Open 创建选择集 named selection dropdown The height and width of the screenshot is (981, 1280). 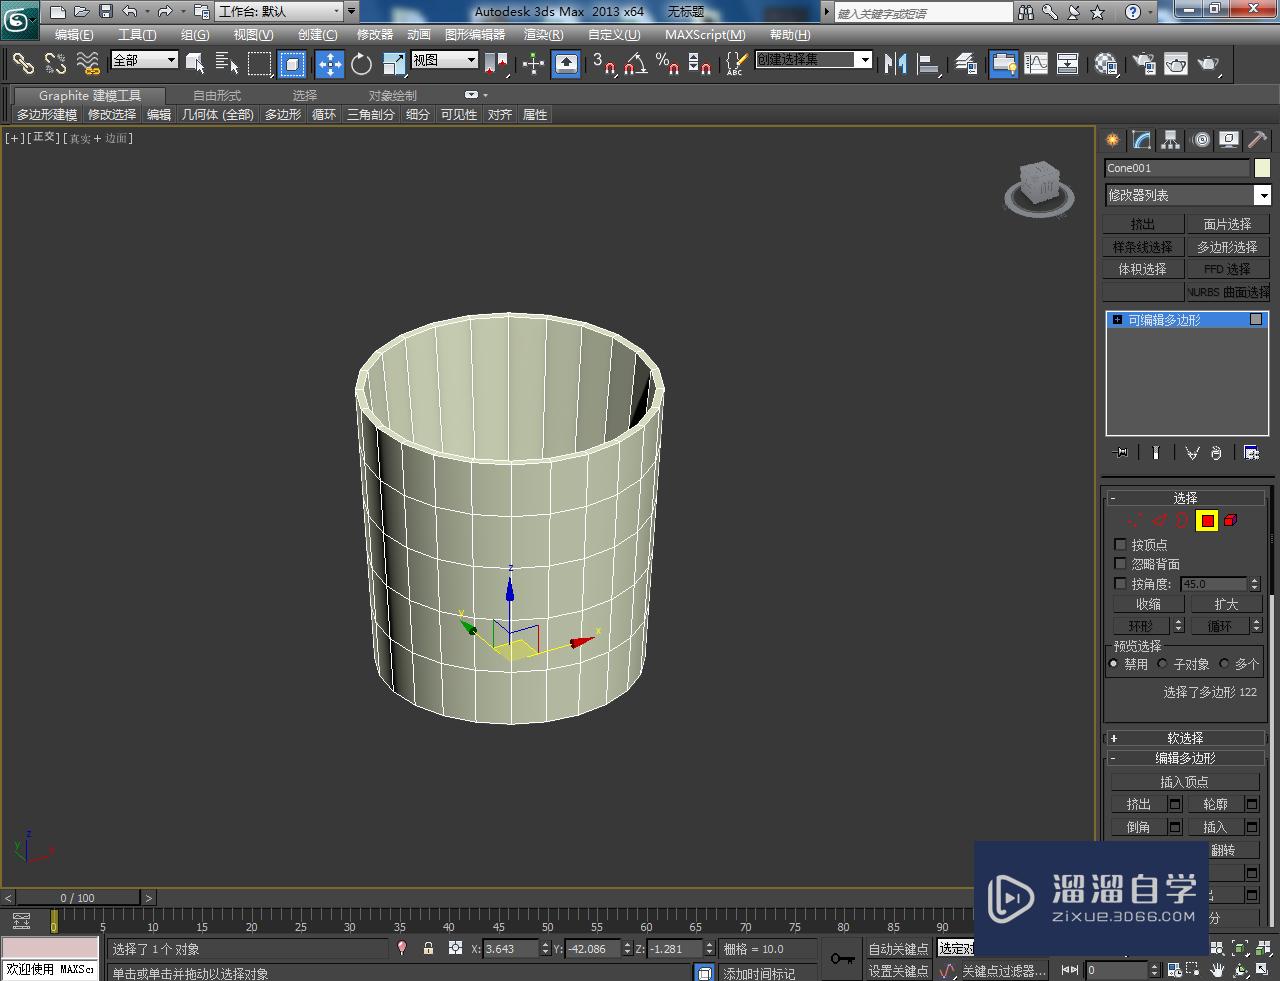pos(814,60)
